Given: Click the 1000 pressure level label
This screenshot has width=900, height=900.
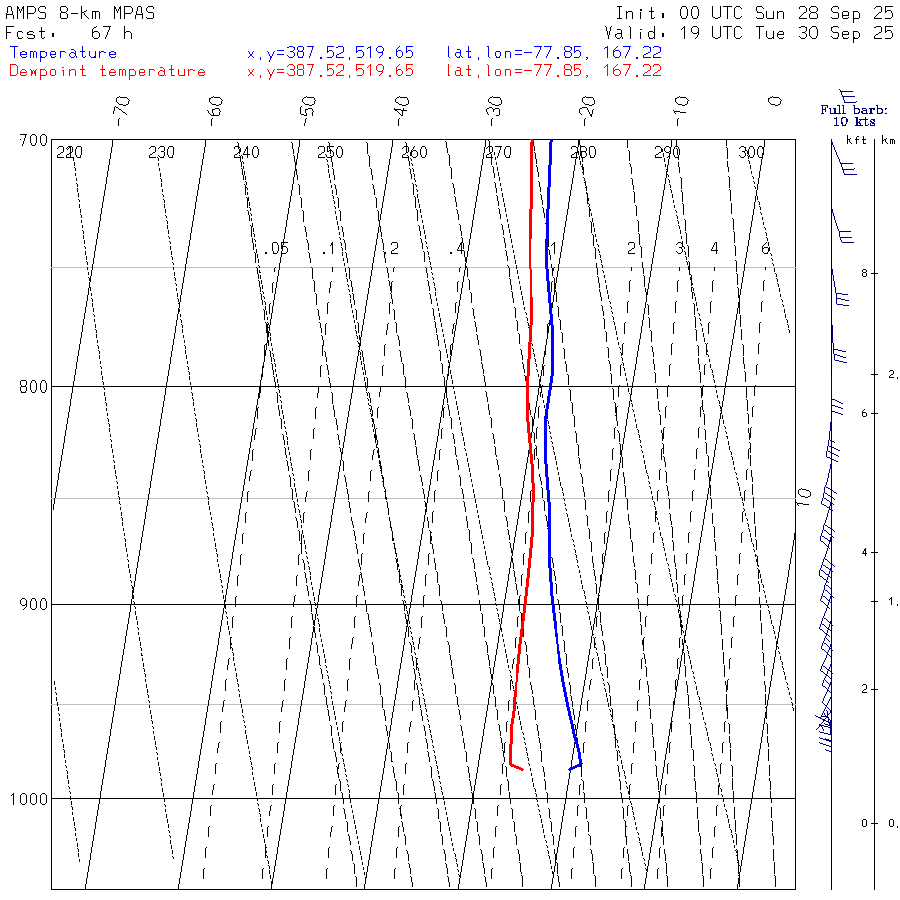Looking at the screenshot, I should (29, 799).
